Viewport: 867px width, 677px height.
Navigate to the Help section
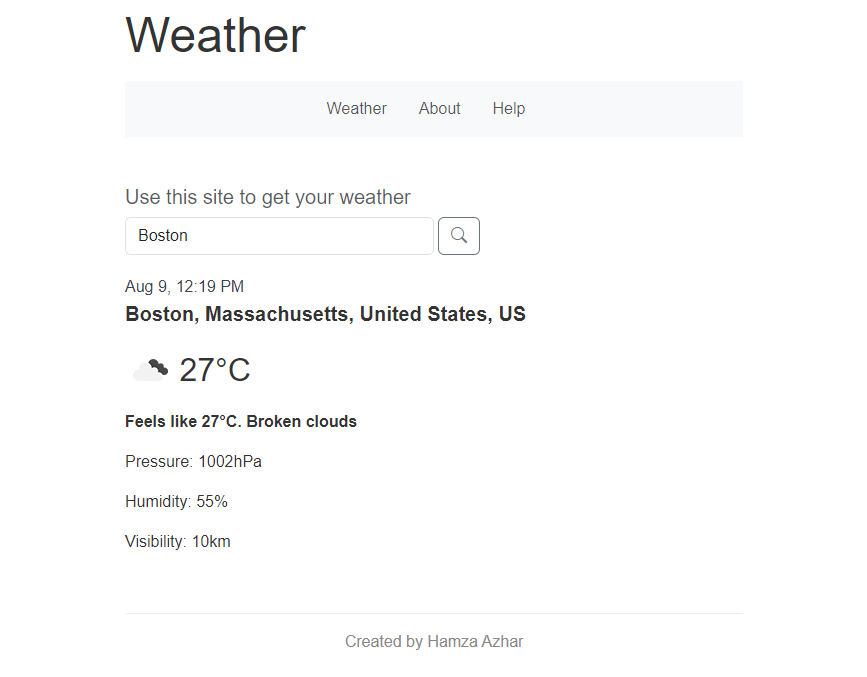point(508,108)
